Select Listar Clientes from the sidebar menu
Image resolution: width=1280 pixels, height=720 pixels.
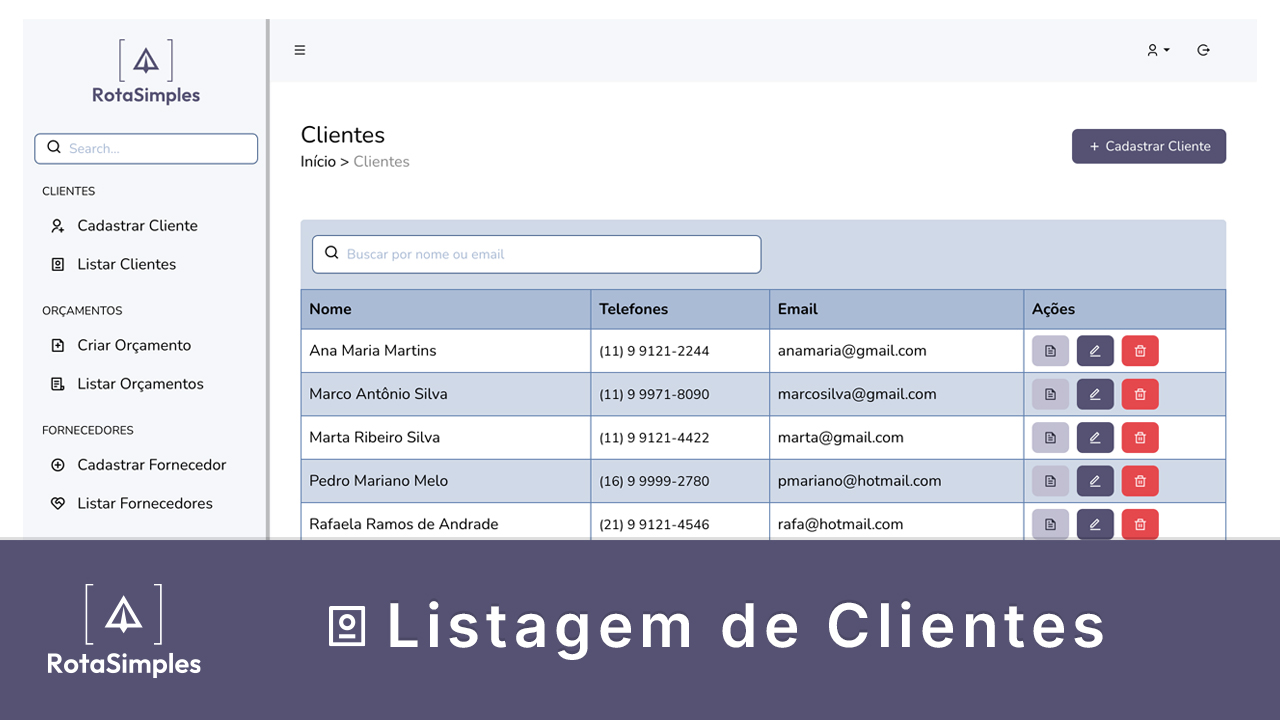tap(124, 264)
